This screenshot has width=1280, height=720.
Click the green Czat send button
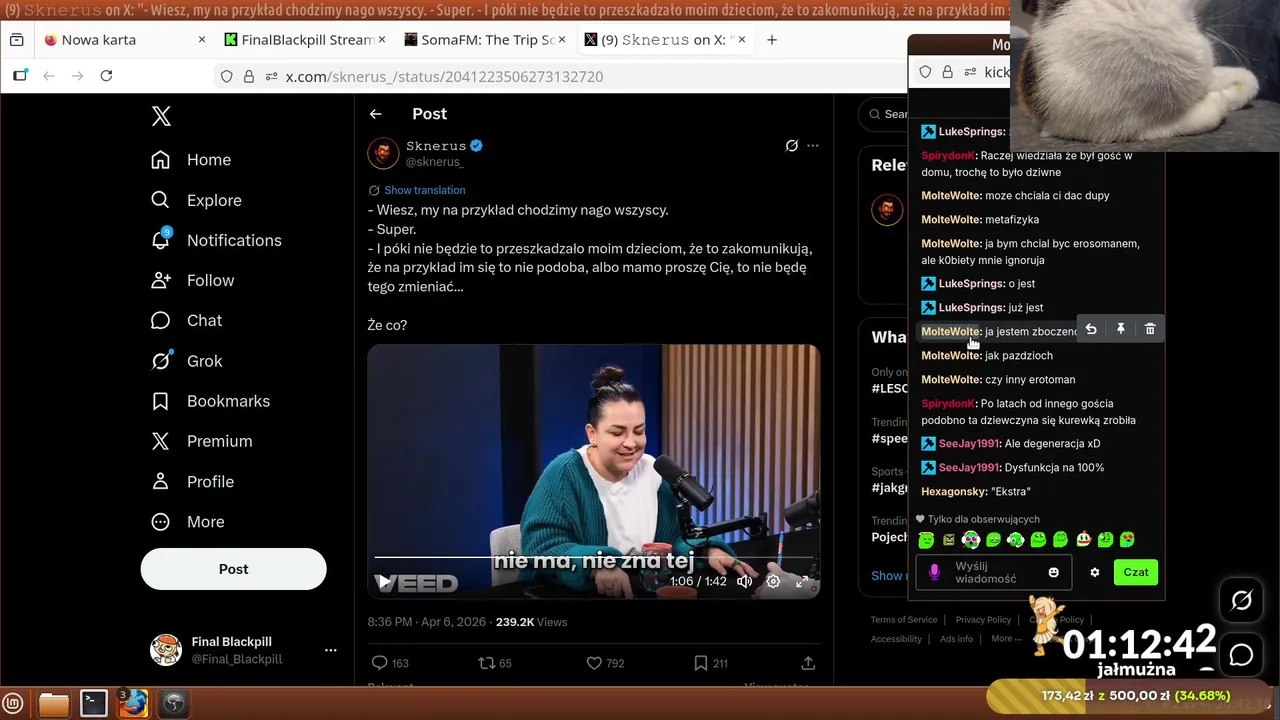1136,572
